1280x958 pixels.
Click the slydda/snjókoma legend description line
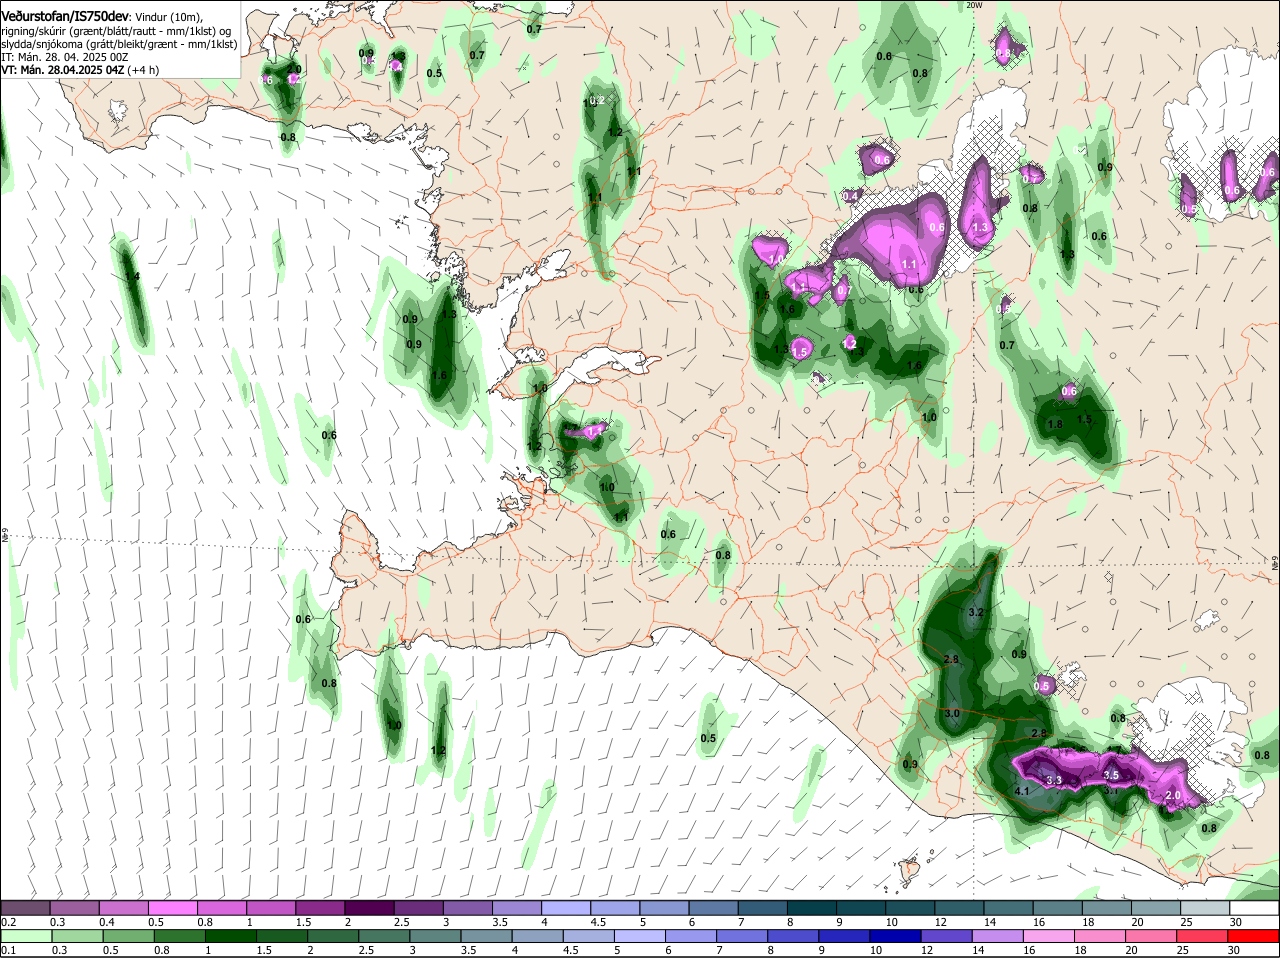[119, 44]
